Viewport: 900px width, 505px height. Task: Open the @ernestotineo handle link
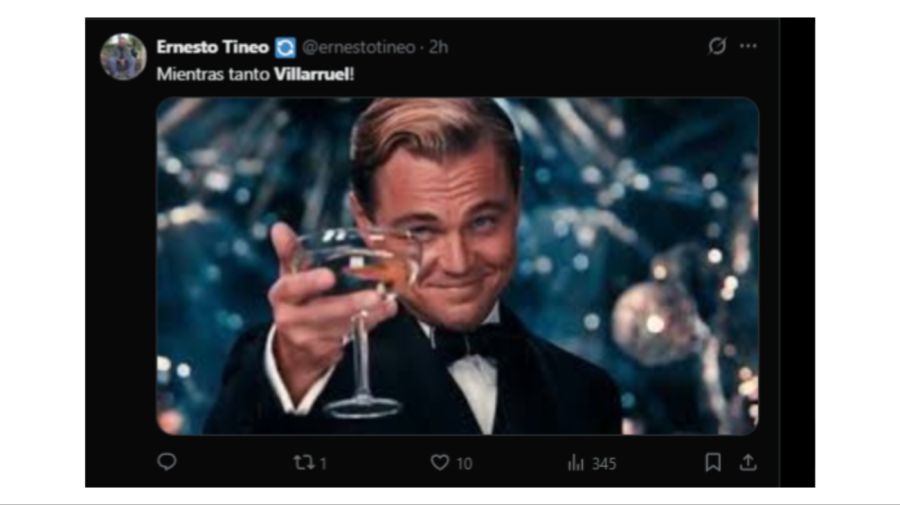pos(358,47)
